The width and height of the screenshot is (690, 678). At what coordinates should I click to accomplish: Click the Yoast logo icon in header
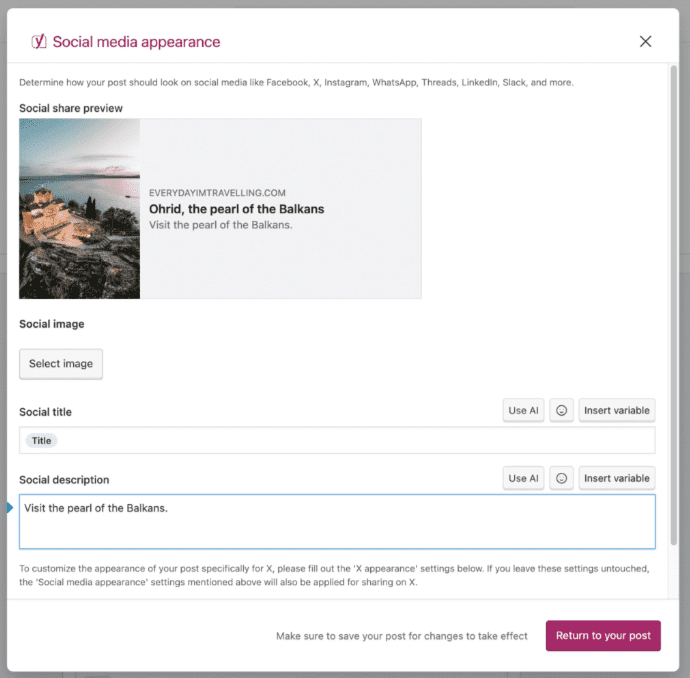pyautogui.click(x=39, y=41)
